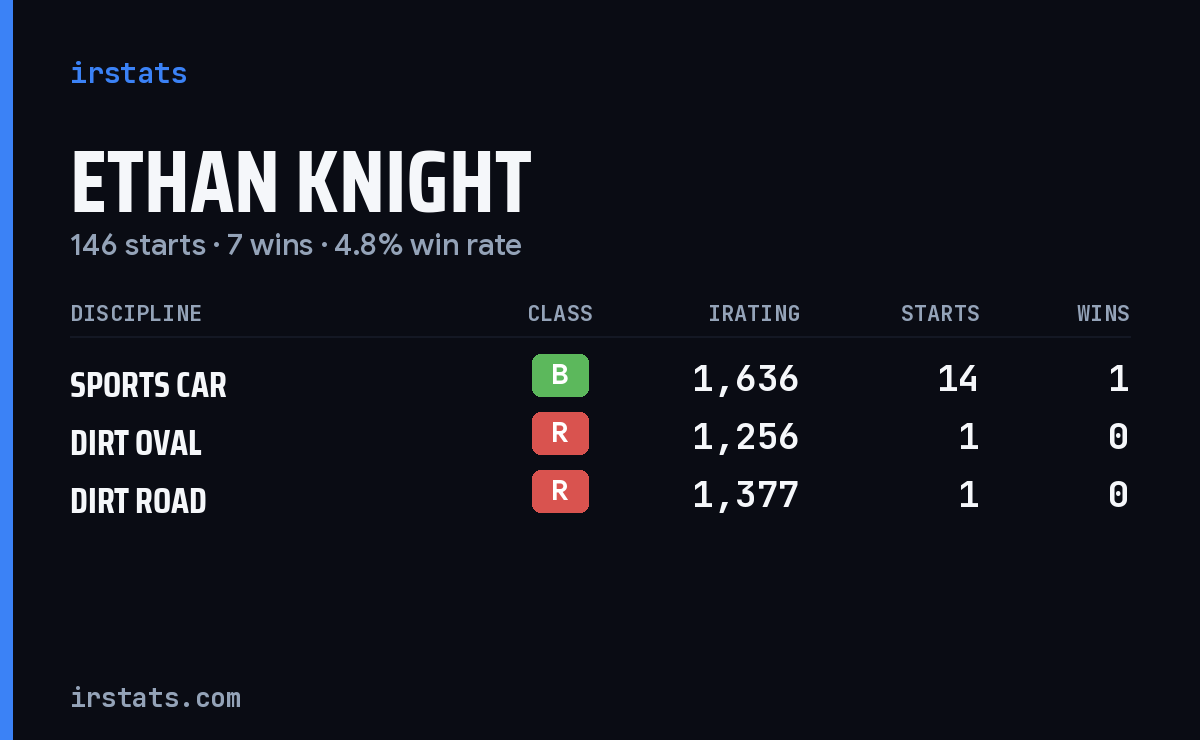Sort by the iRating column header
The image size is (1200, 740).
[754, 314]
